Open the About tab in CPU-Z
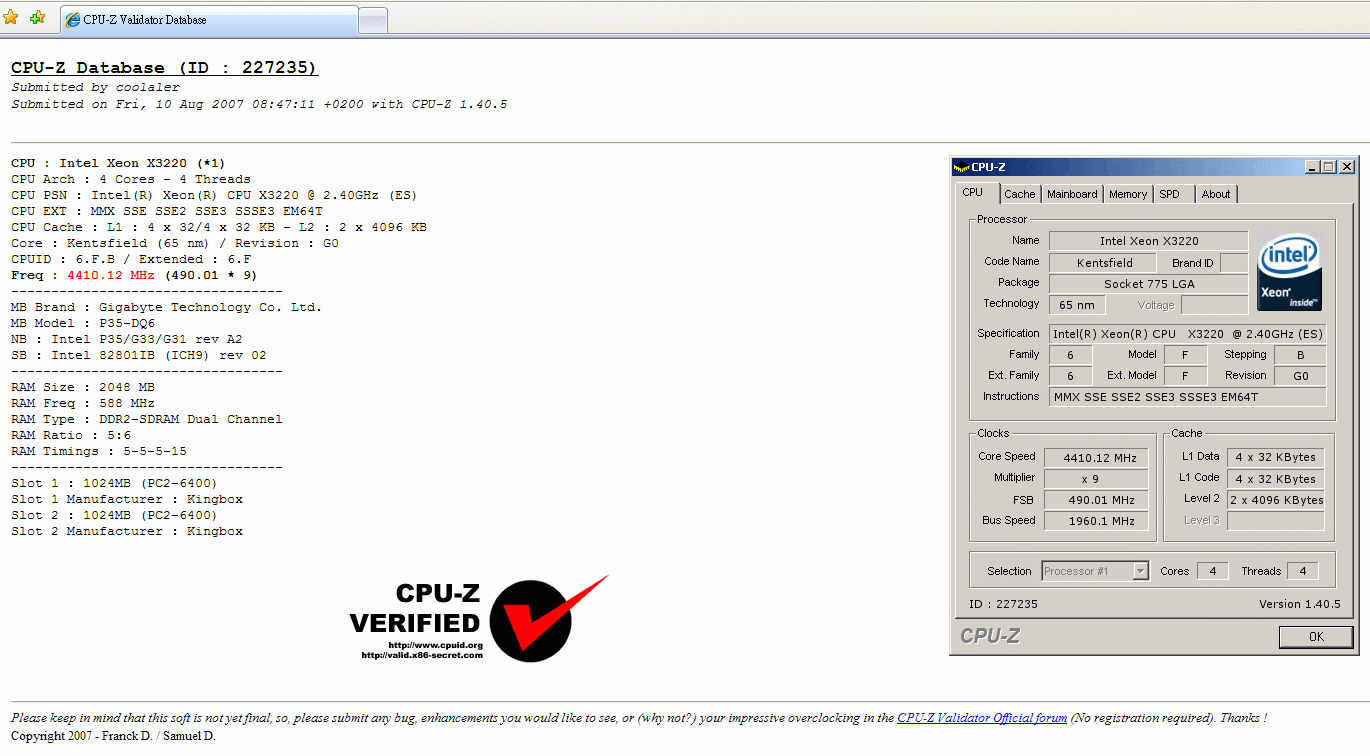The image size is (1370, 756). tap(1216, 193)
